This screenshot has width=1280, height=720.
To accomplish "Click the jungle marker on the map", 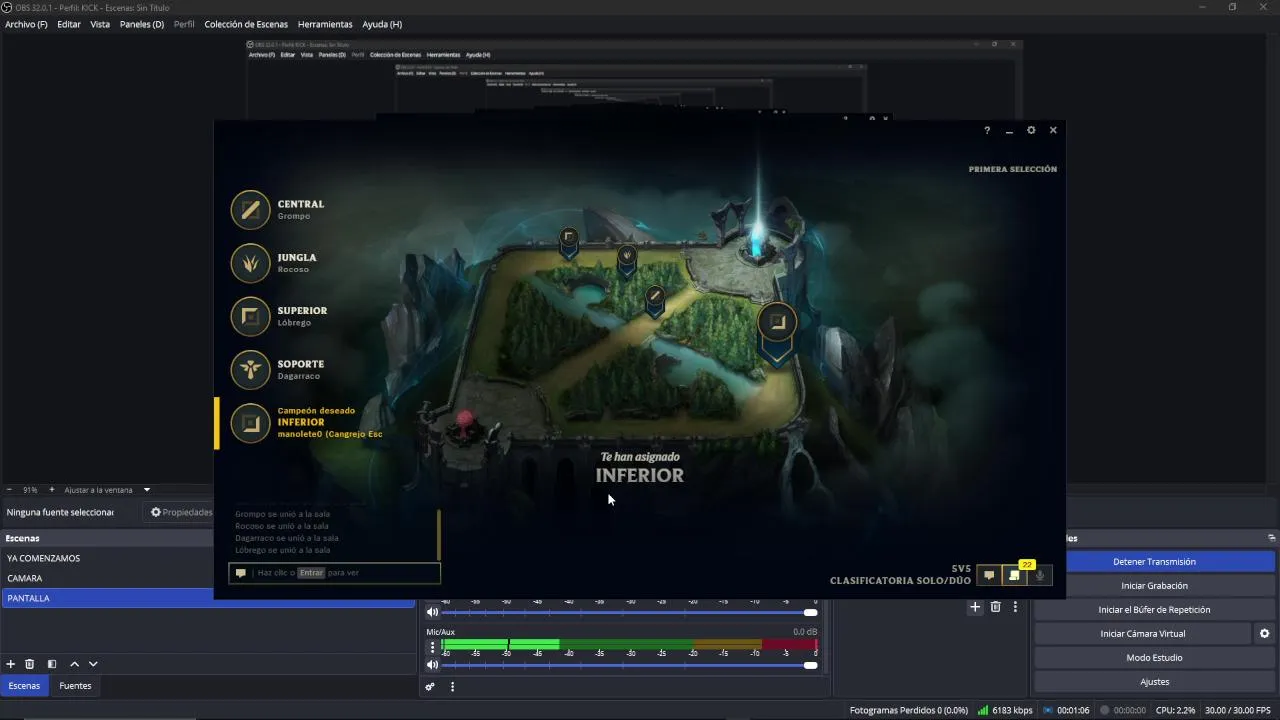I will click(x=627, y=259).
